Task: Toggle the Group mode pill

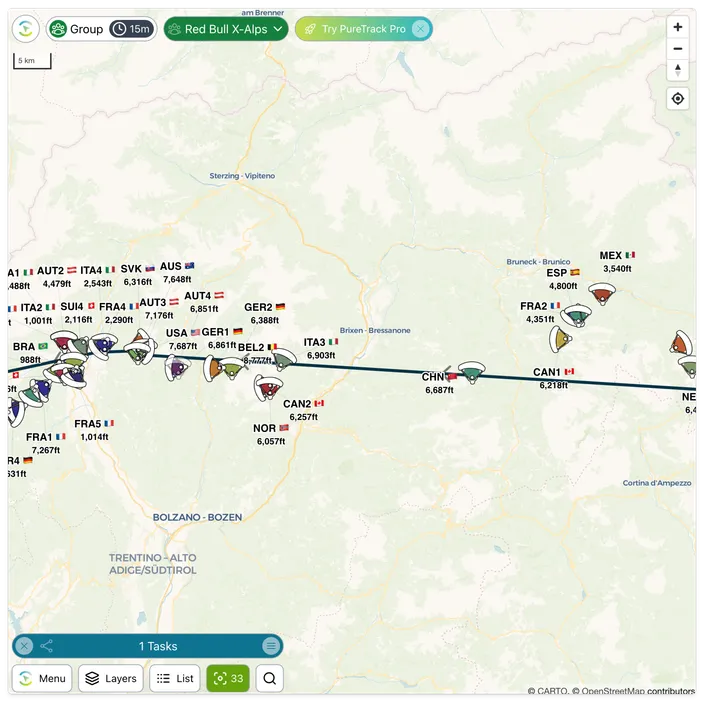Action: click(x=76, y=29)
